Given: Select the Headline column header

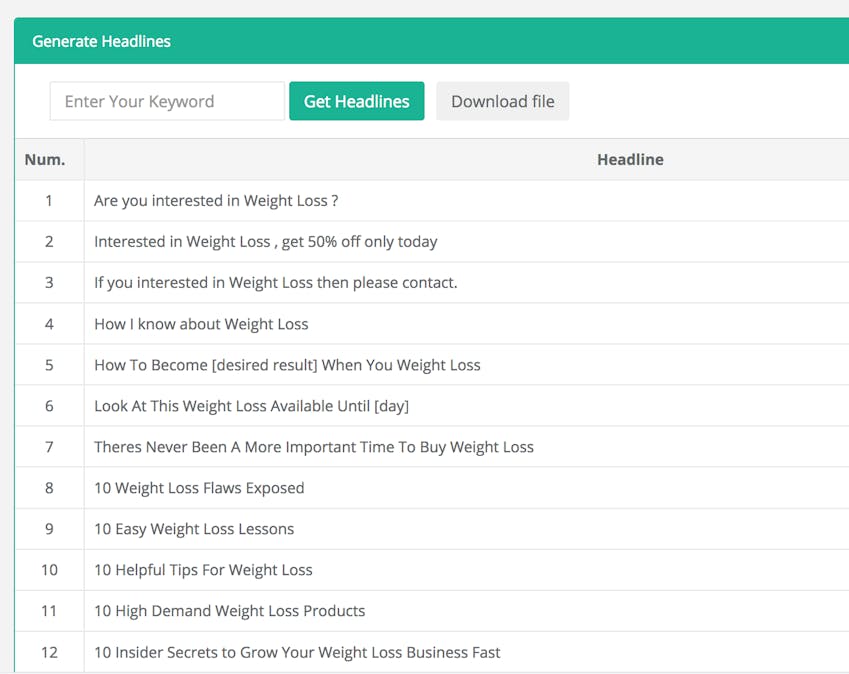Looking at the screenshot, I should pyautogui.click(x=630, y=159).
